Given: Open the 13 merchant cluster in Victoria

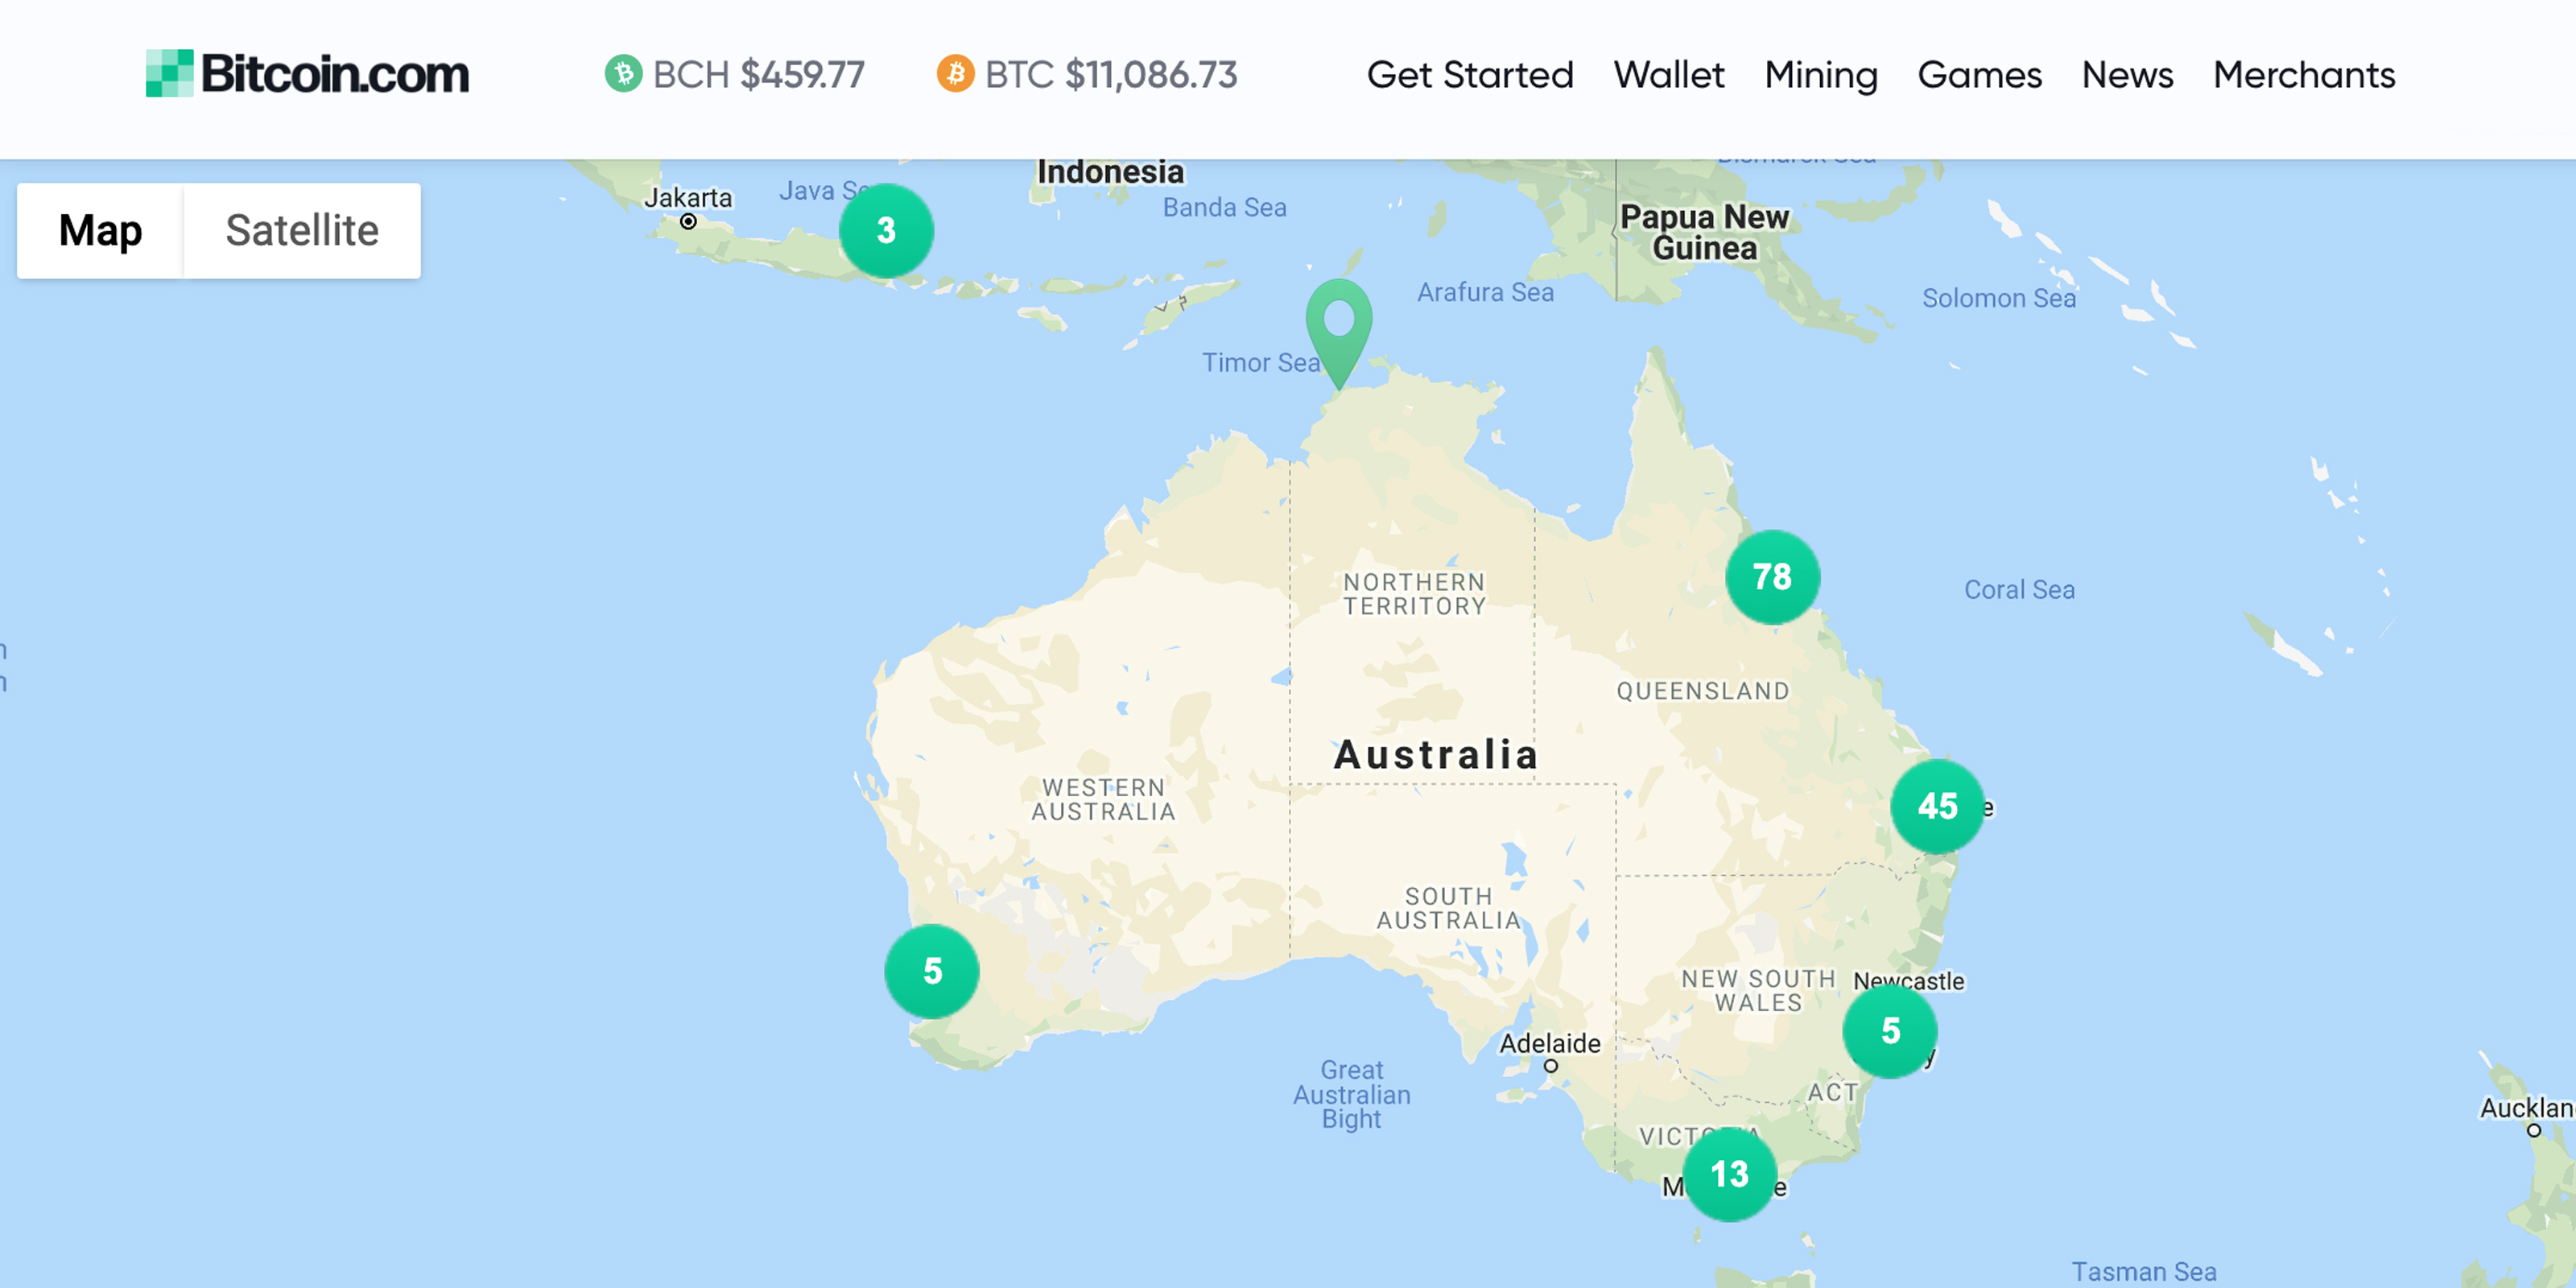Looking at the screenshot, I should (x=1729, y=1174).
